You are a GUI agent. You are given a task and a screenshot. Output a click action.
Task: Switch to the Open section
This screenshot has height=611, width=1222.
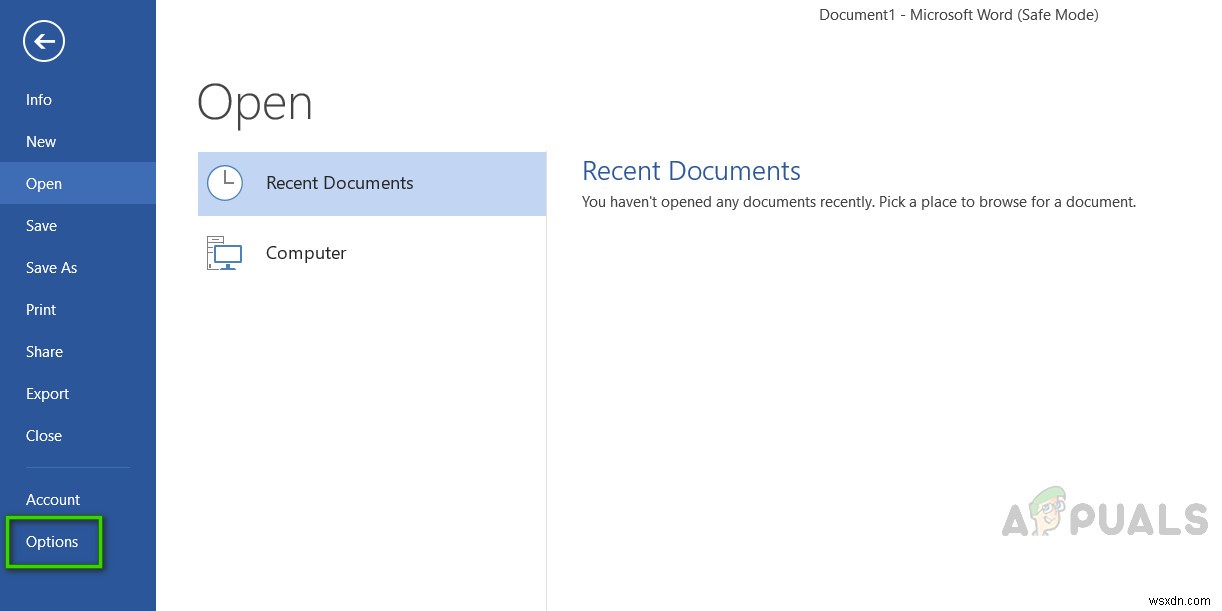click(x=44, y=183)
